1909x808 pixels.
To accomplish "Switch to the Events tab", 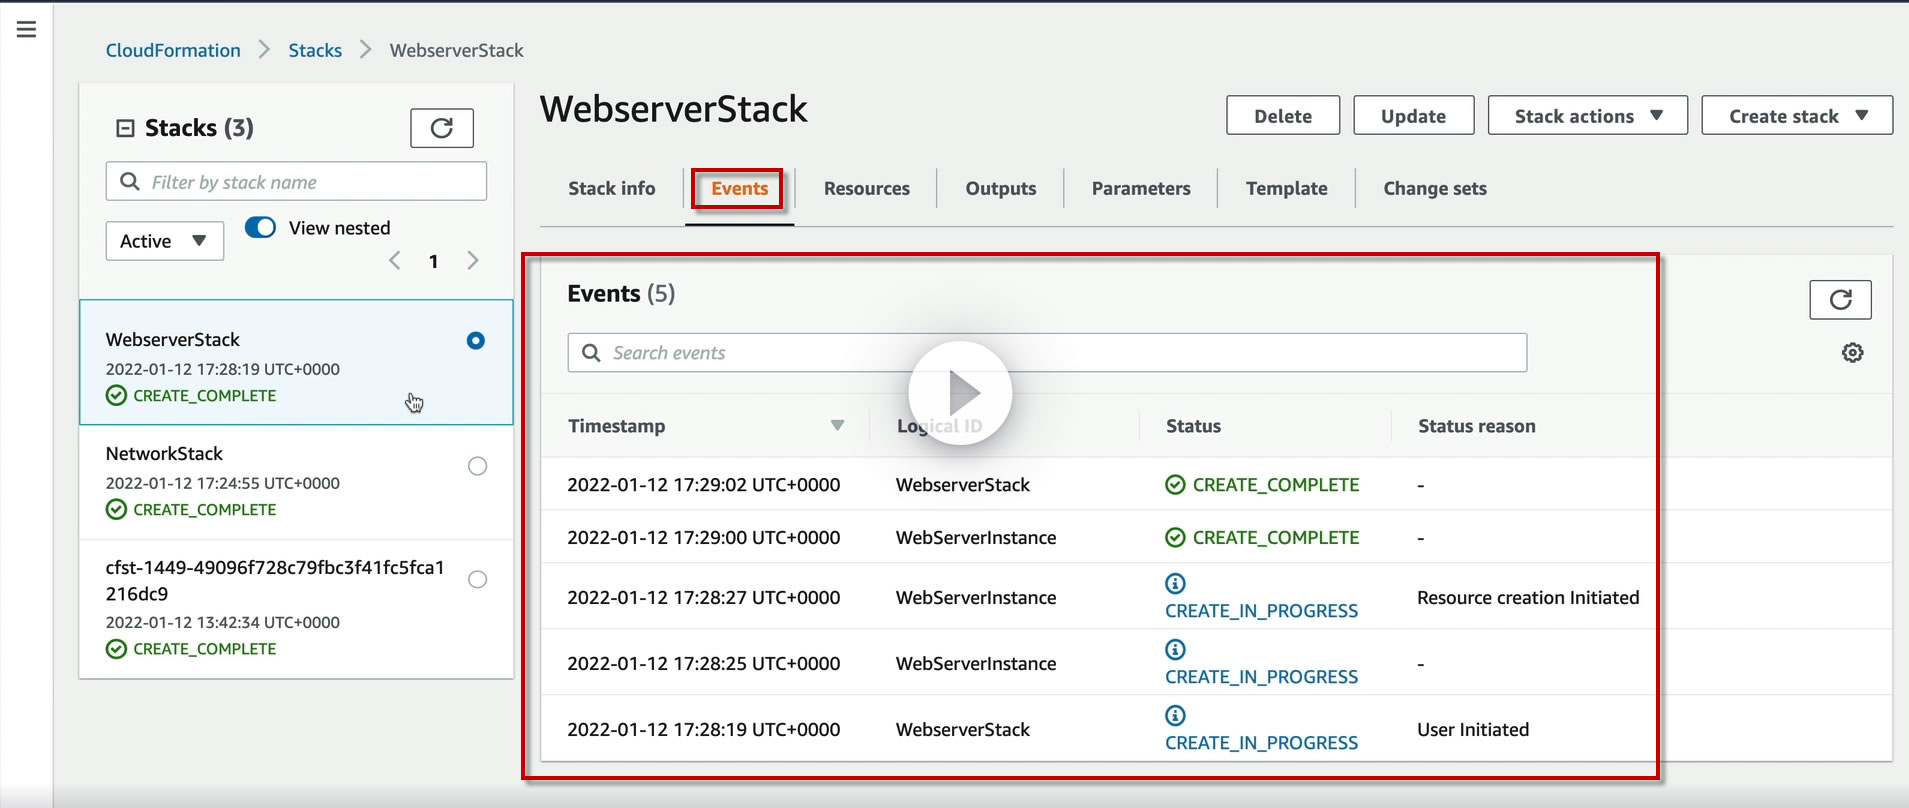I will [740, 188].
